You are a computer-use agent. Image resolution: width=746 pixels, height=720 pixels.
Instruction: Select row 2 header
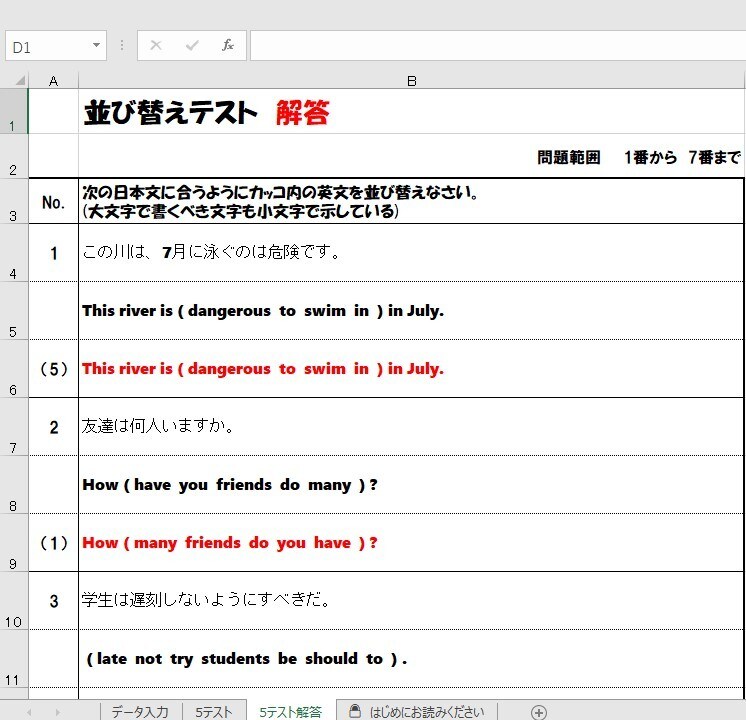[14, 156]
